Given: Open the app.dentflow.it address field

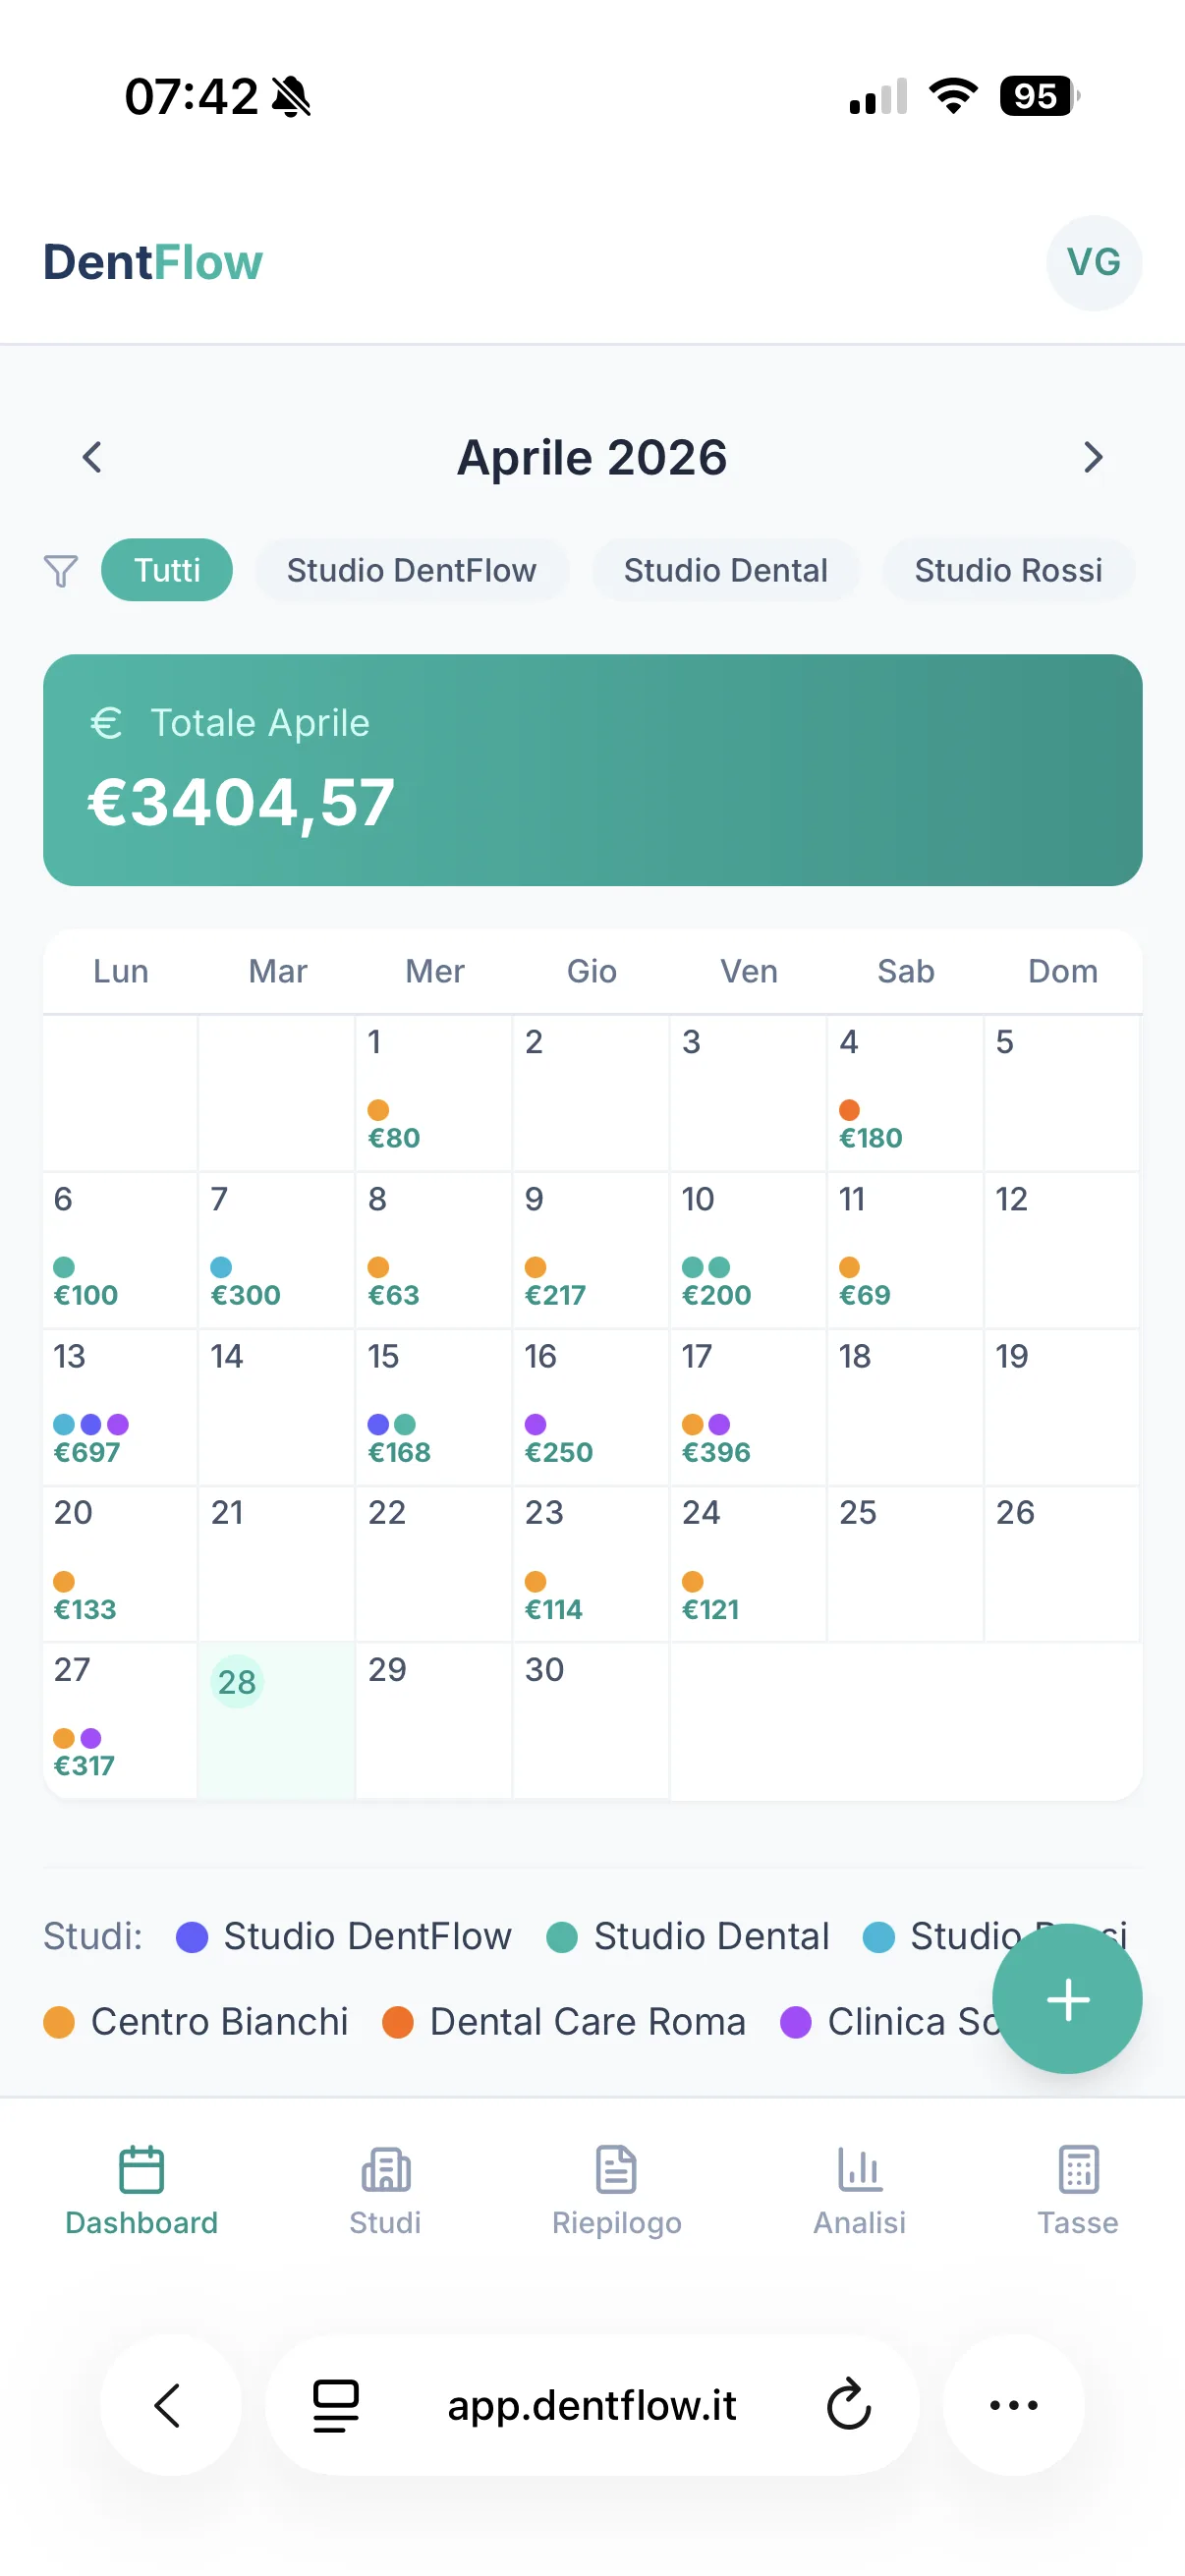Looking at the screenshot, I should point(591,2405).
